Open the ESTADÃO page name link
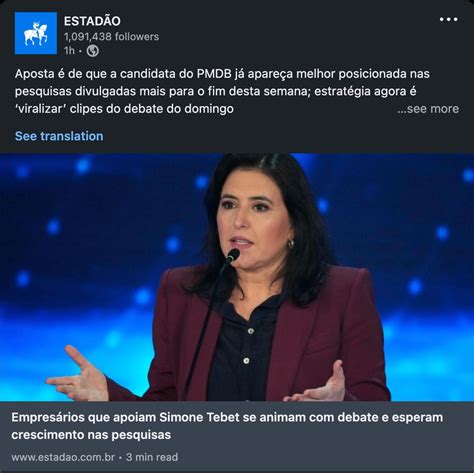This screenshot has width=474, height=473. [92, 21]
